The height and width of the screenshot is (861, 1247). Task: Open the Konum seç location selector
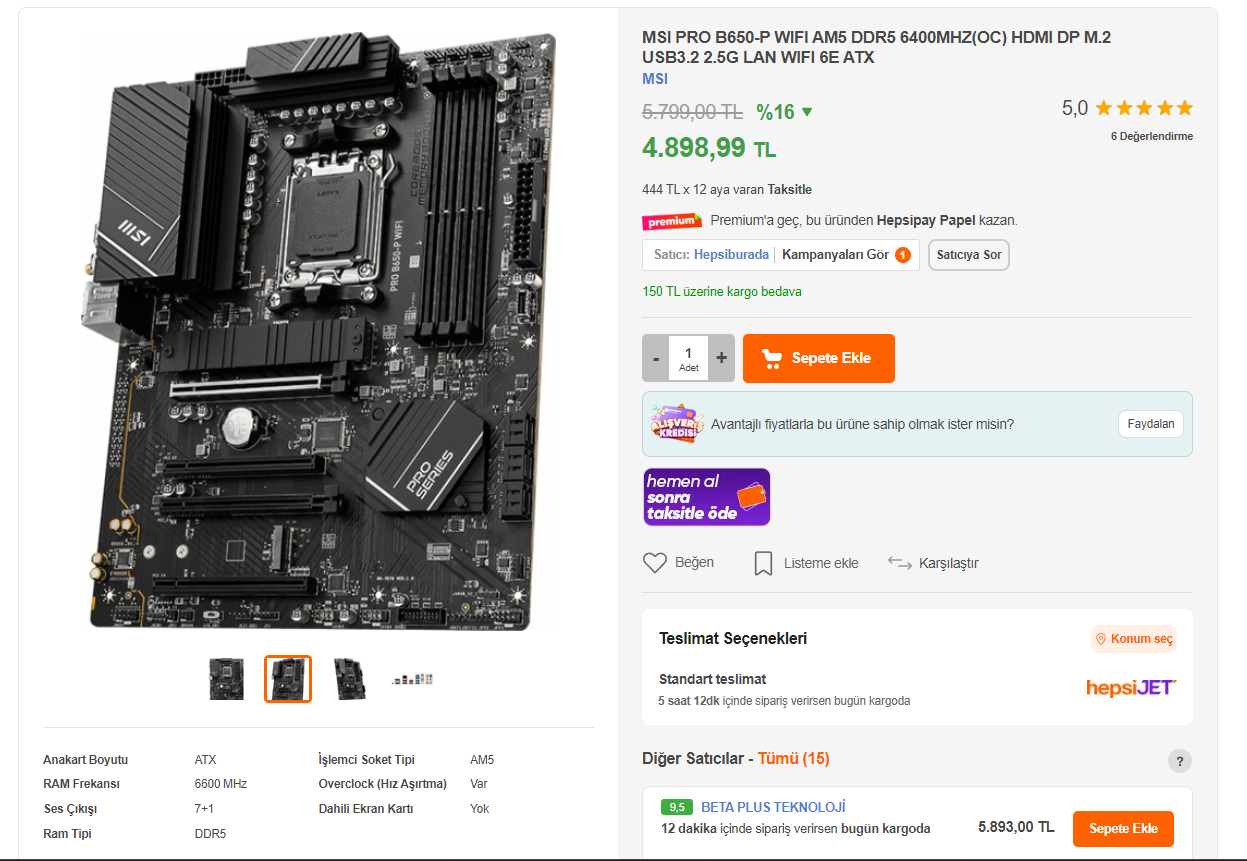[x=1133, y=639]
